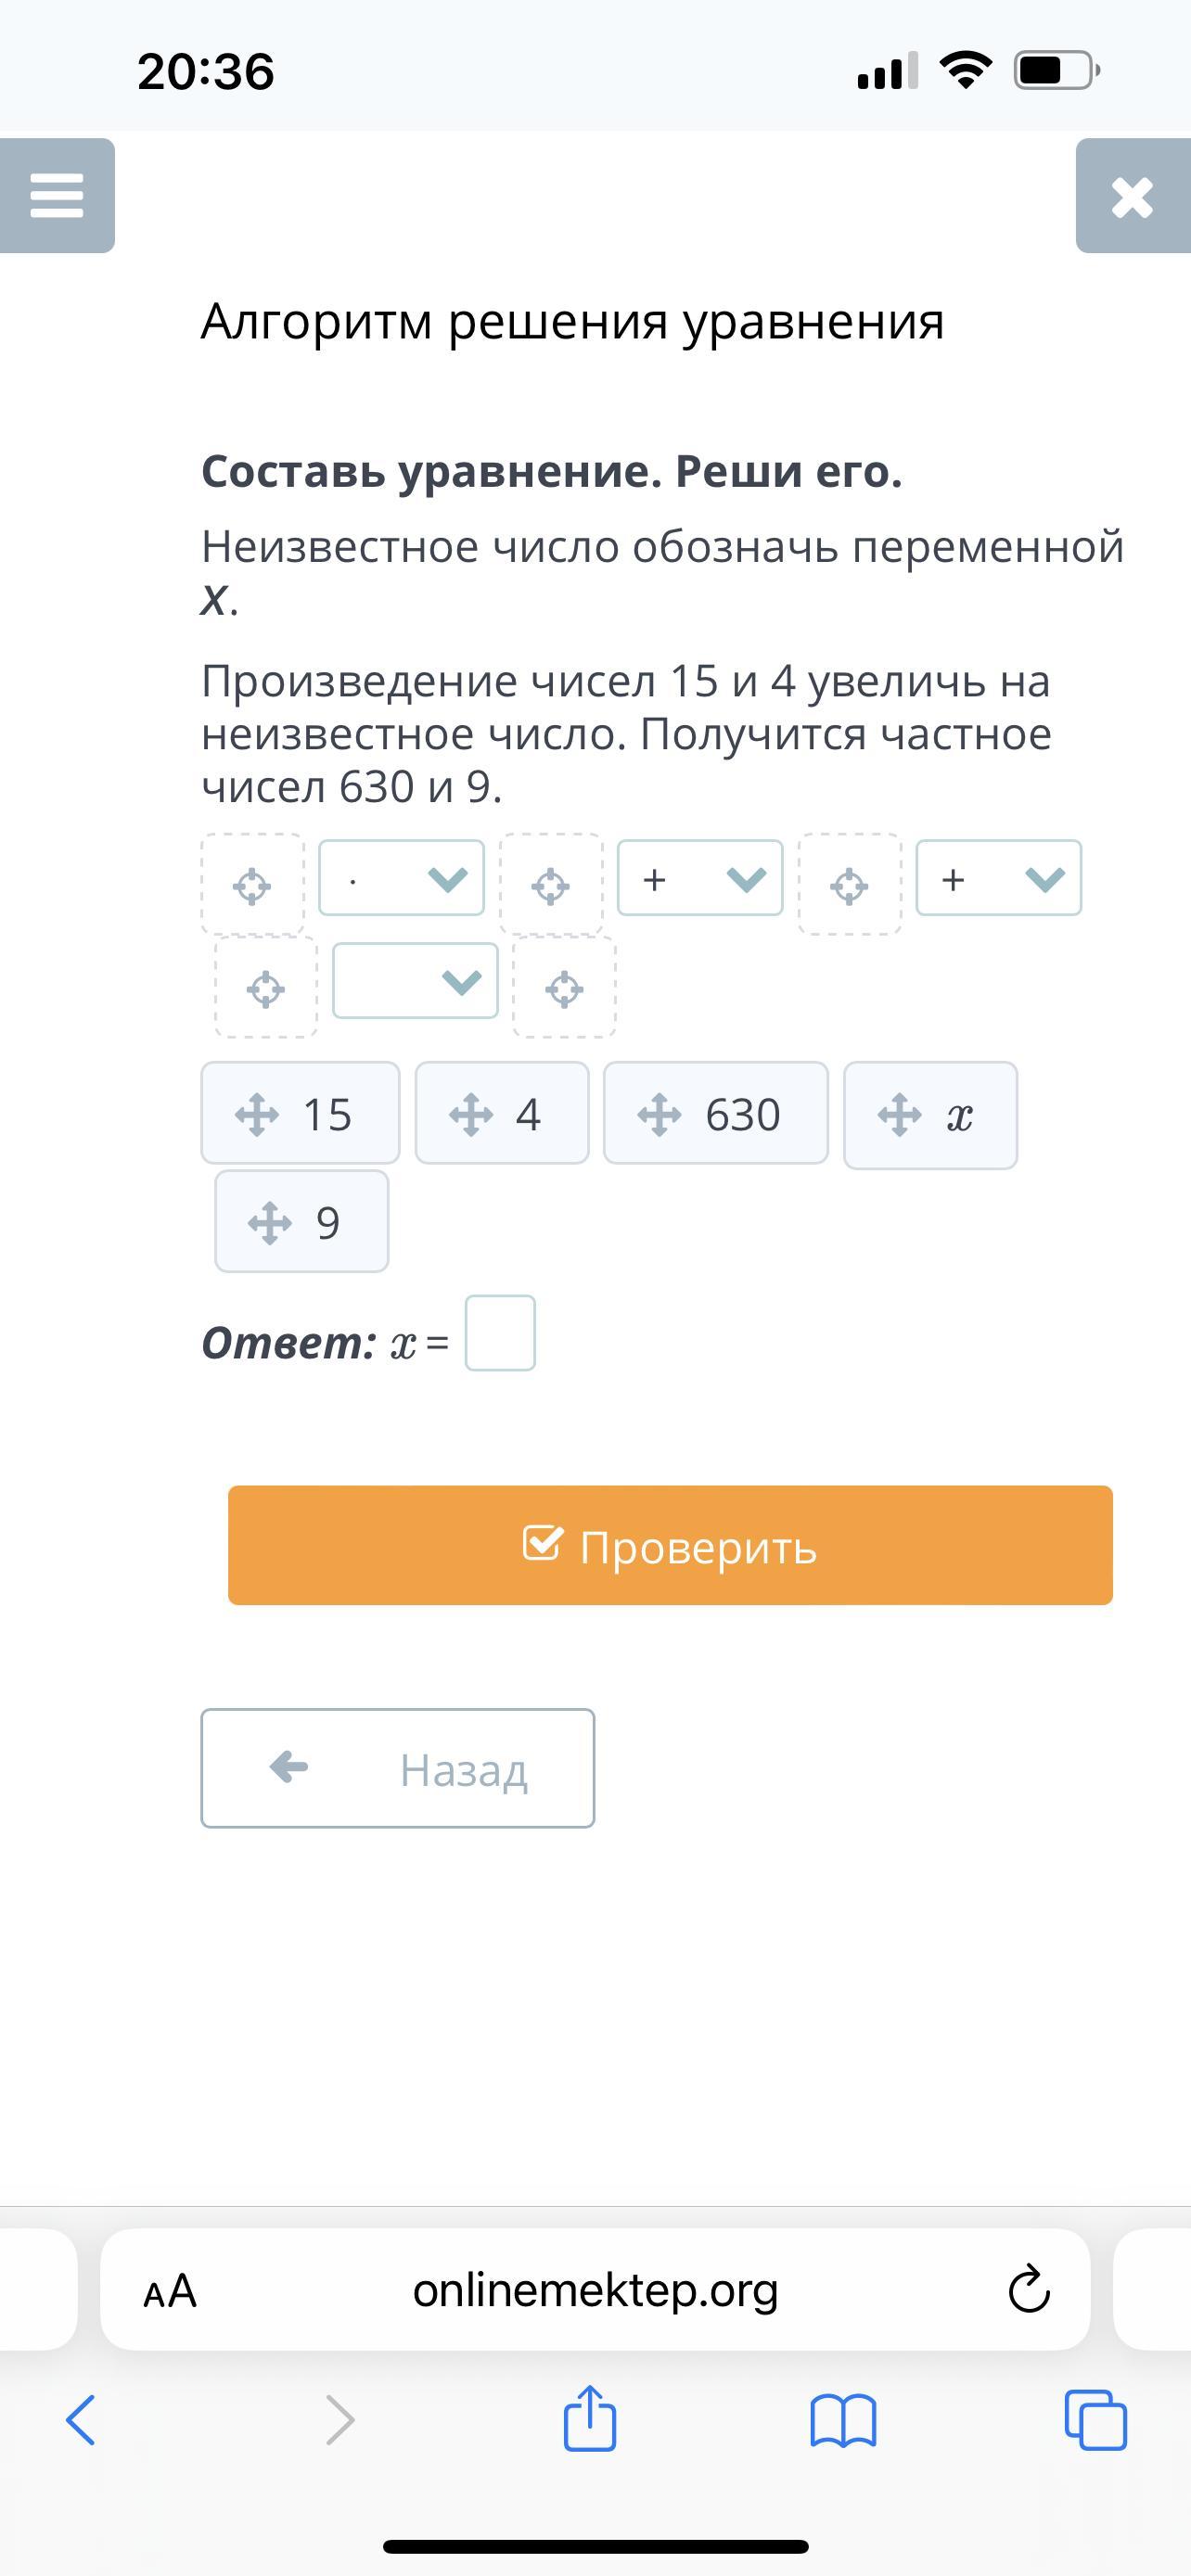Open the Safari tabs overview icon
The width and height of the screenshot is (1191, 2576).
pos(1096,2420)
